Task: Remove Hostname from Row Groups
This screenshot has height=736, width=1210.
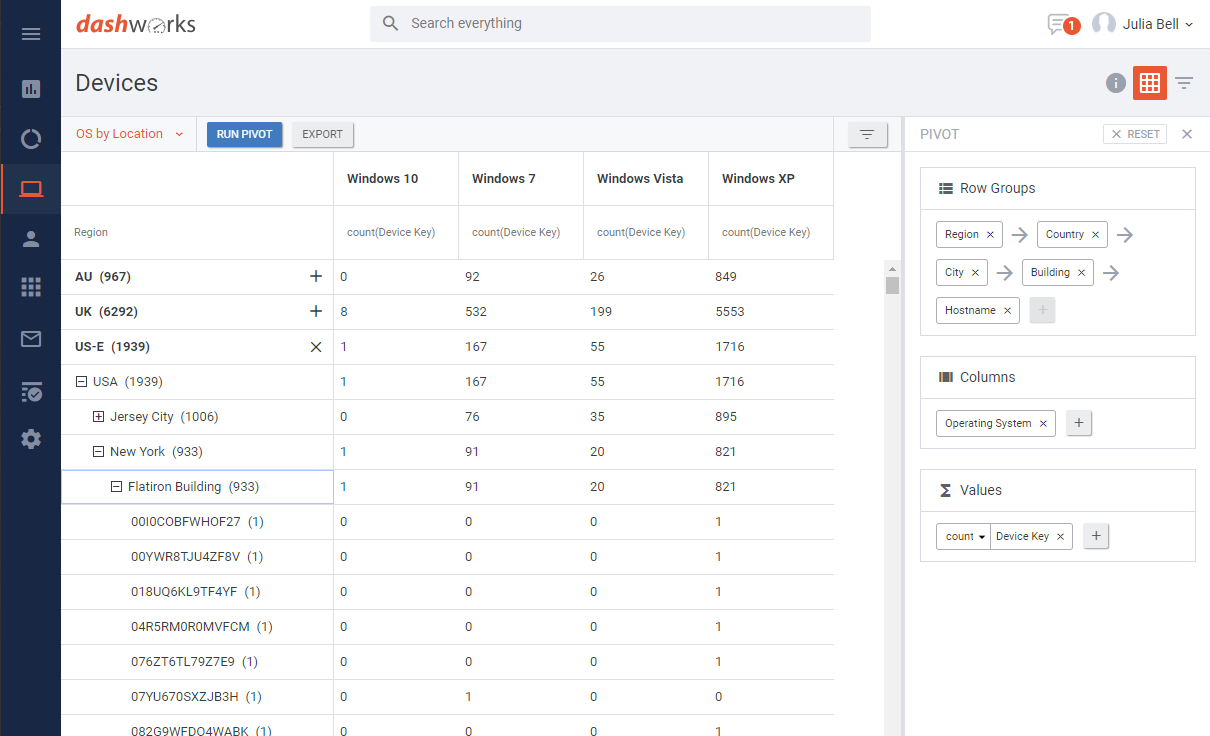Action: click(1007, 310)
